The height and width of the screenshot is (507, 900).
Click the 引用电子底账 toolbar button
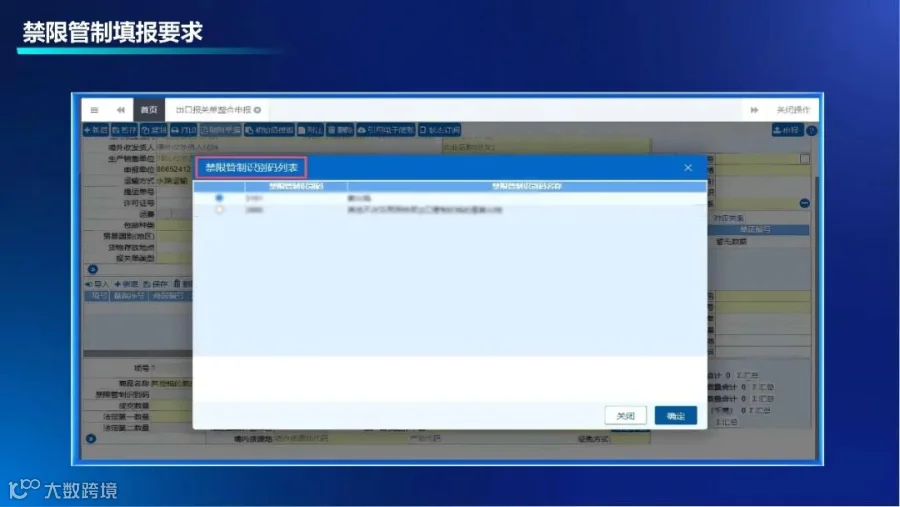pos(386,130)
